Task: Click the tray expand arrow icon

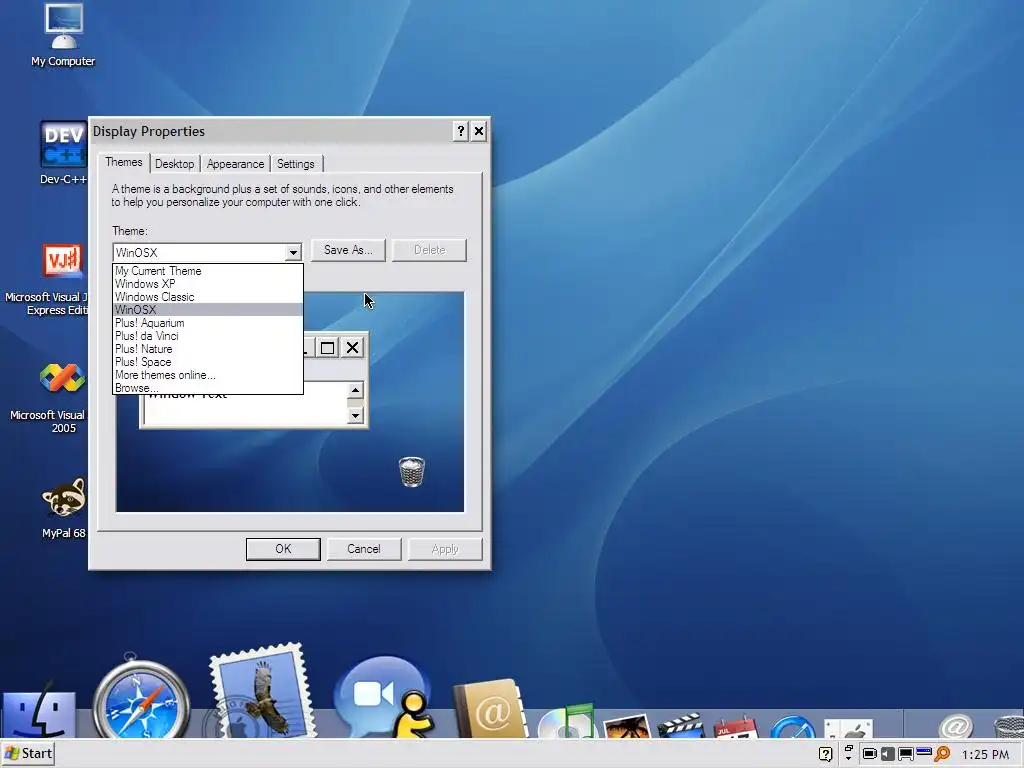Action: [848, 752]
